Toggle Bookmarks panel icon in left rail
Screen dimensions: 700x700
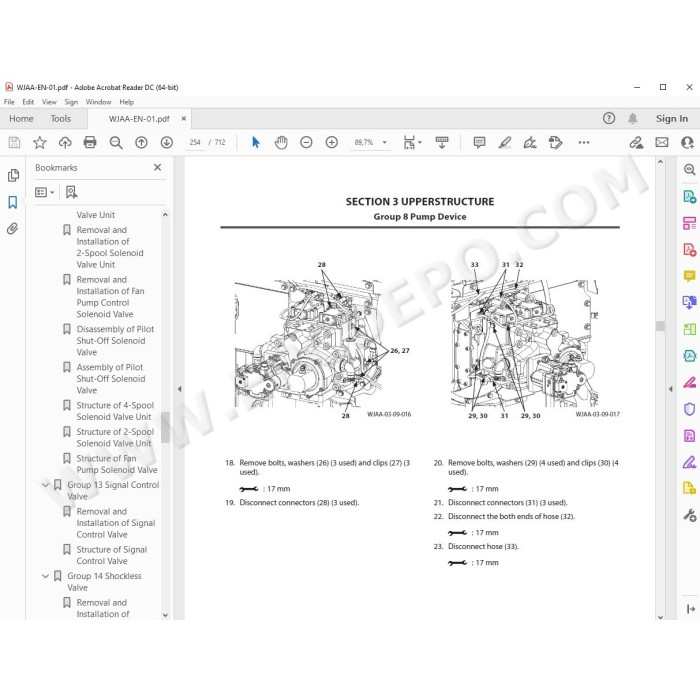(13, 202)
